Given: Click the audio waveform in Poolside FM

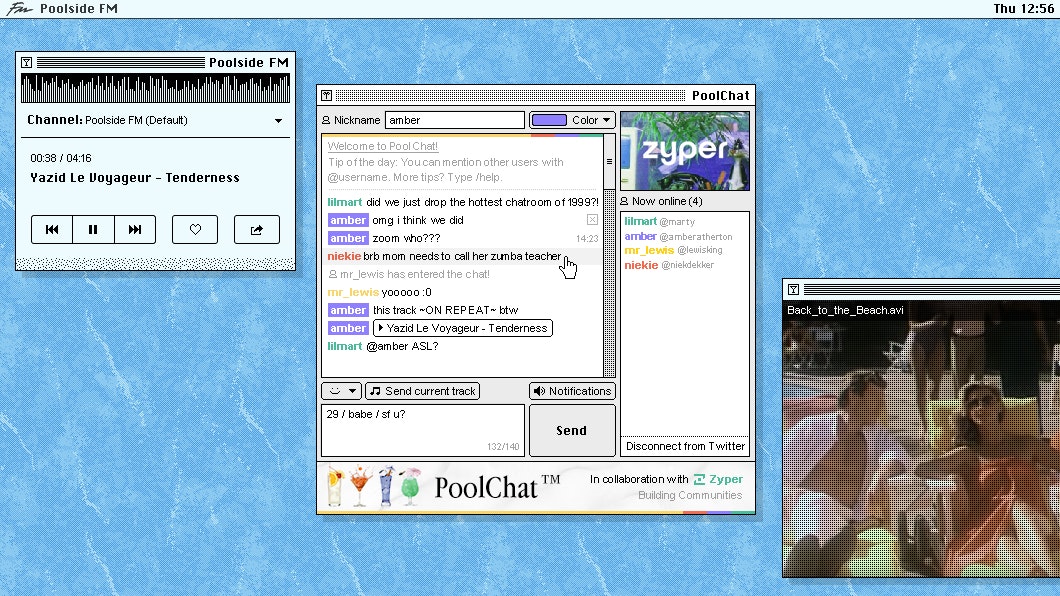Looking at the screenshot, I should coord(155,89).
